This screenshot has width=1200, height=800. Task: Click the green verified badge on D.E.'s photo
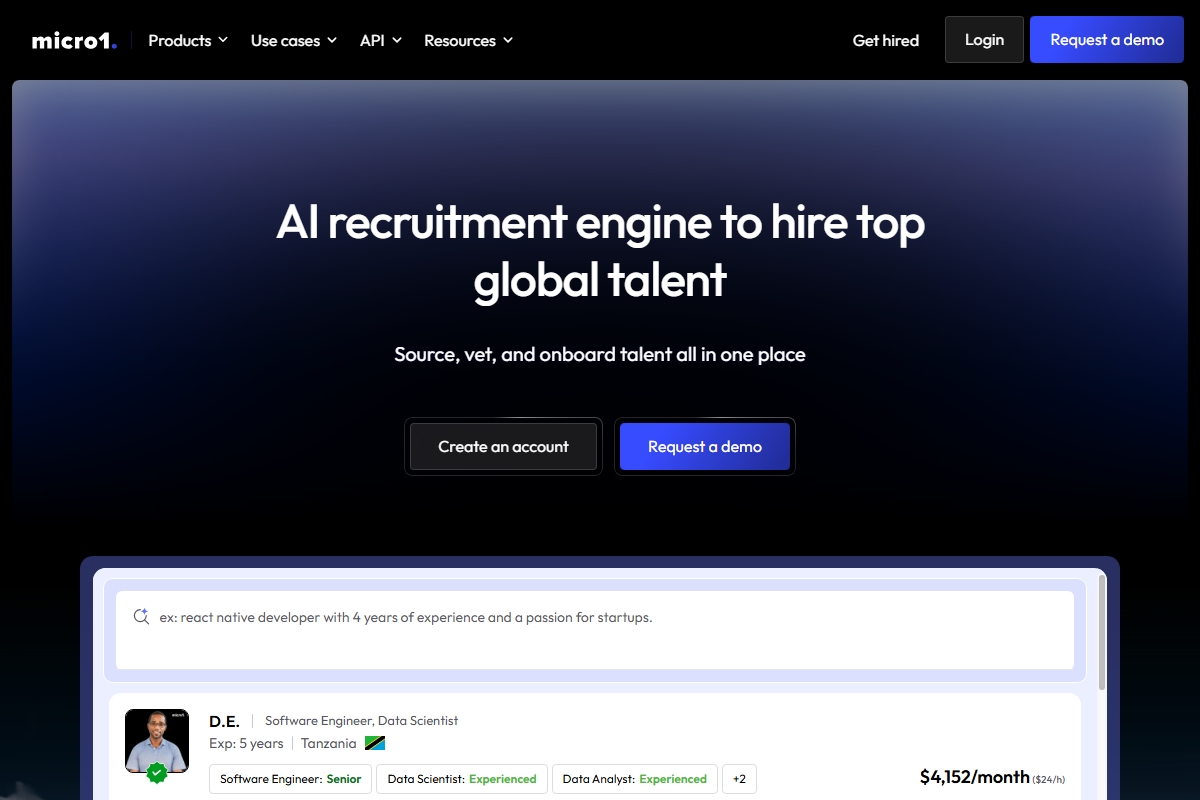(156, 772)
